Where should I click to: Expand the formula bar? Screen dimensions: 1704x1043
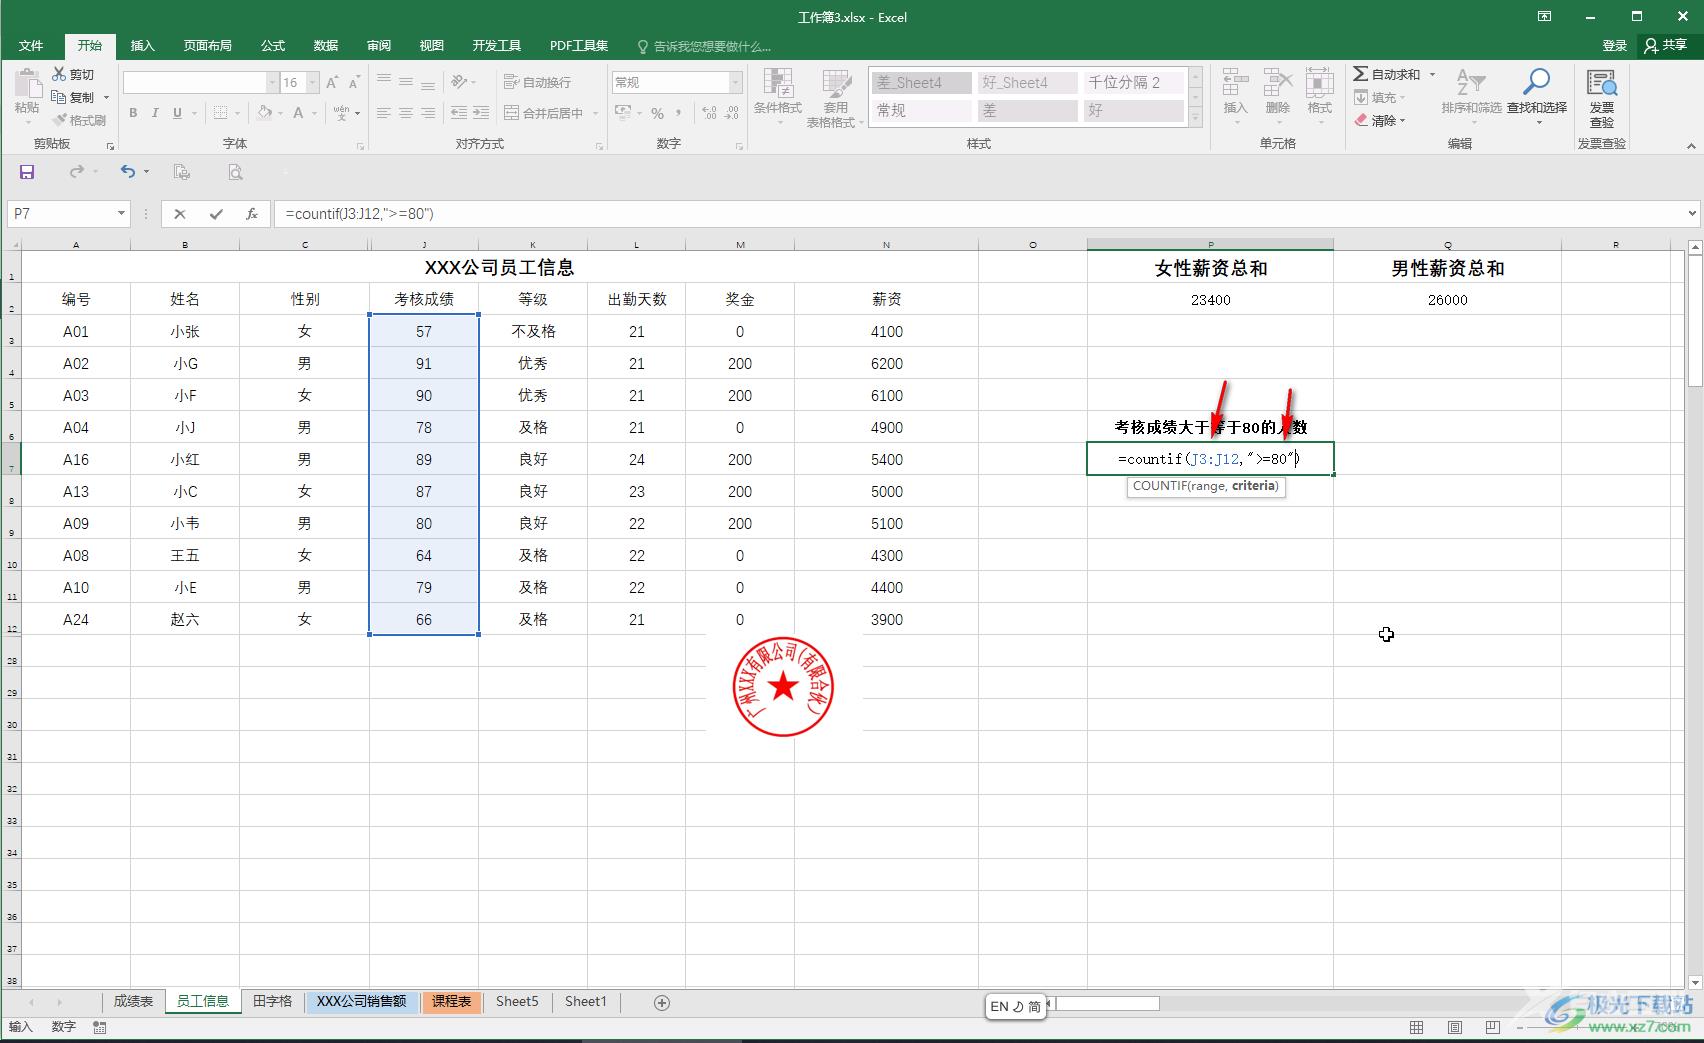[x=1692, y=213]
